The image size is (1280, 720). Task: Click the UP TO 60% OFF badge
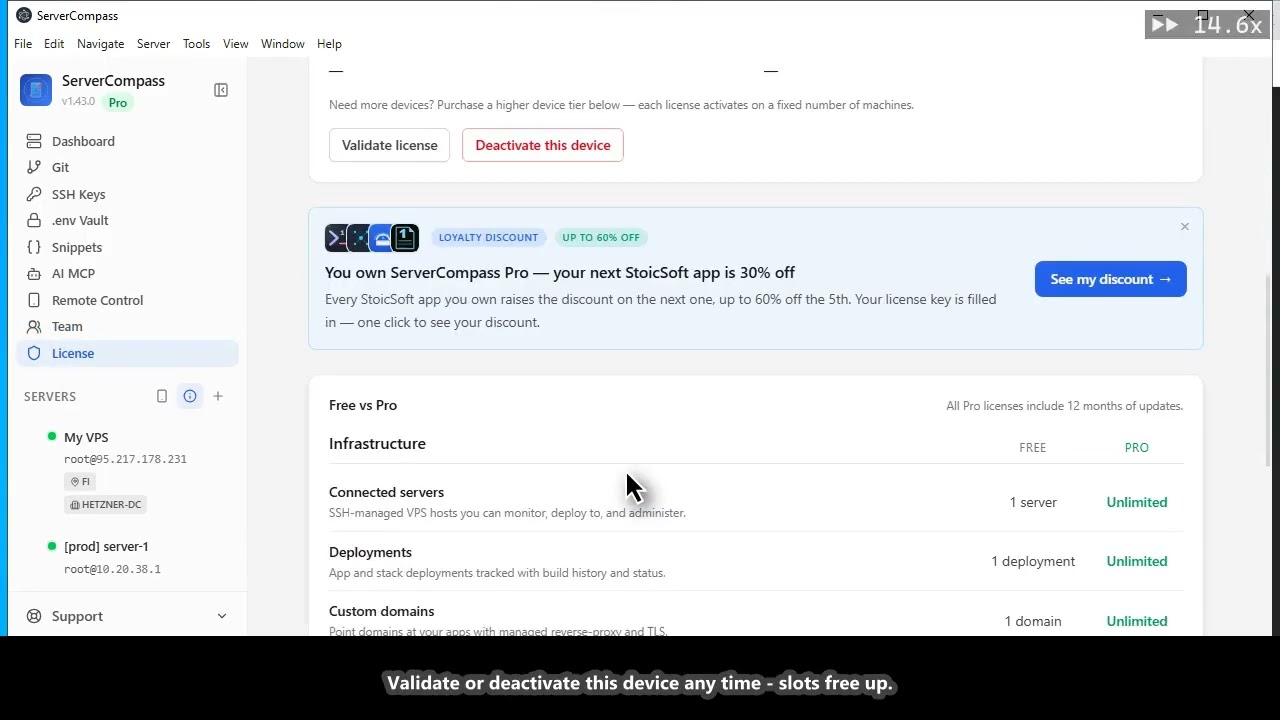tap(601, 237)
